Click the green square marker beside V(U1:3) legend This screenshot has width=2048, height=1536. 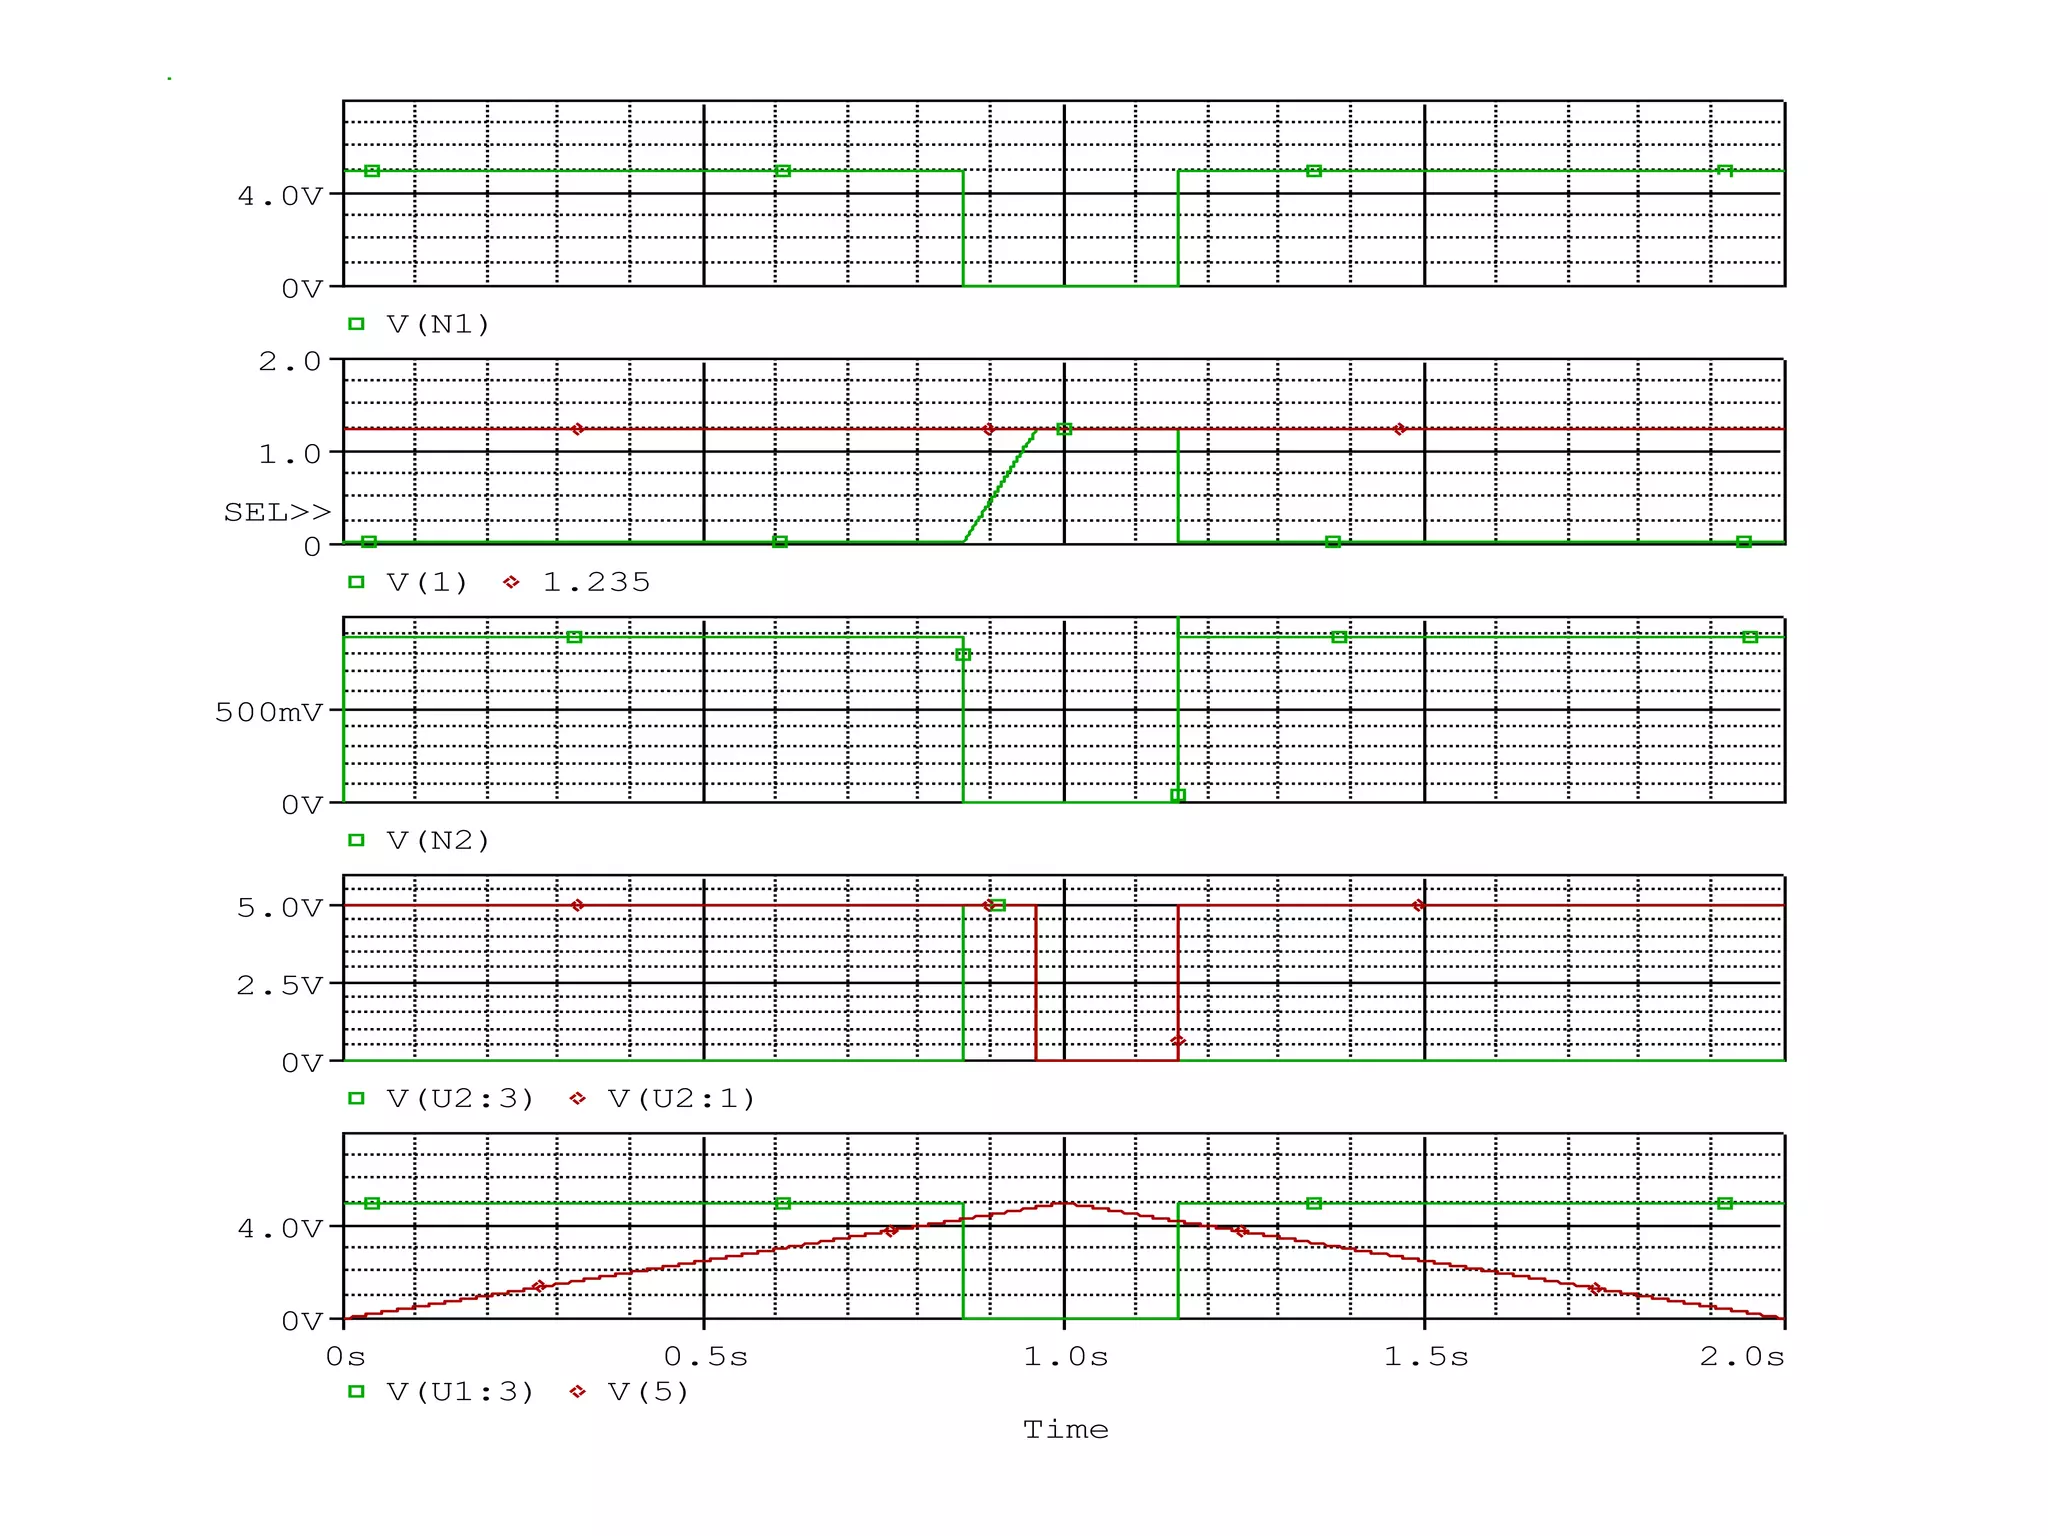tap(356, 1391)
